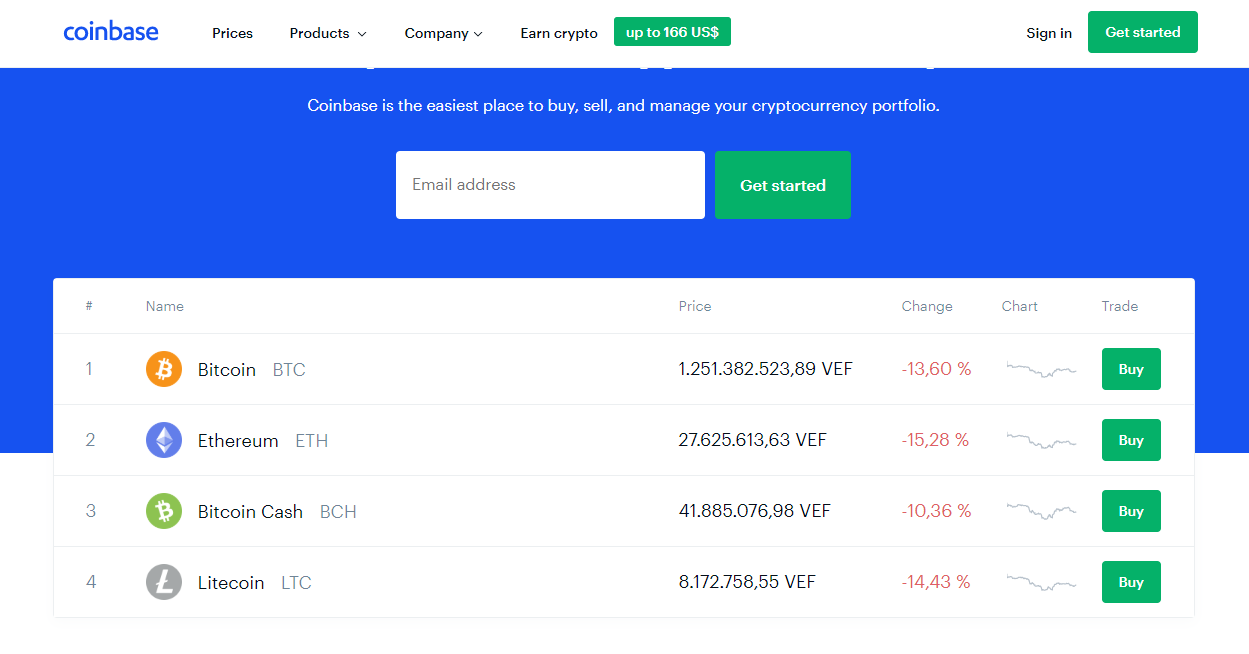Buy Bitcoin using its Buy button

1131,369
